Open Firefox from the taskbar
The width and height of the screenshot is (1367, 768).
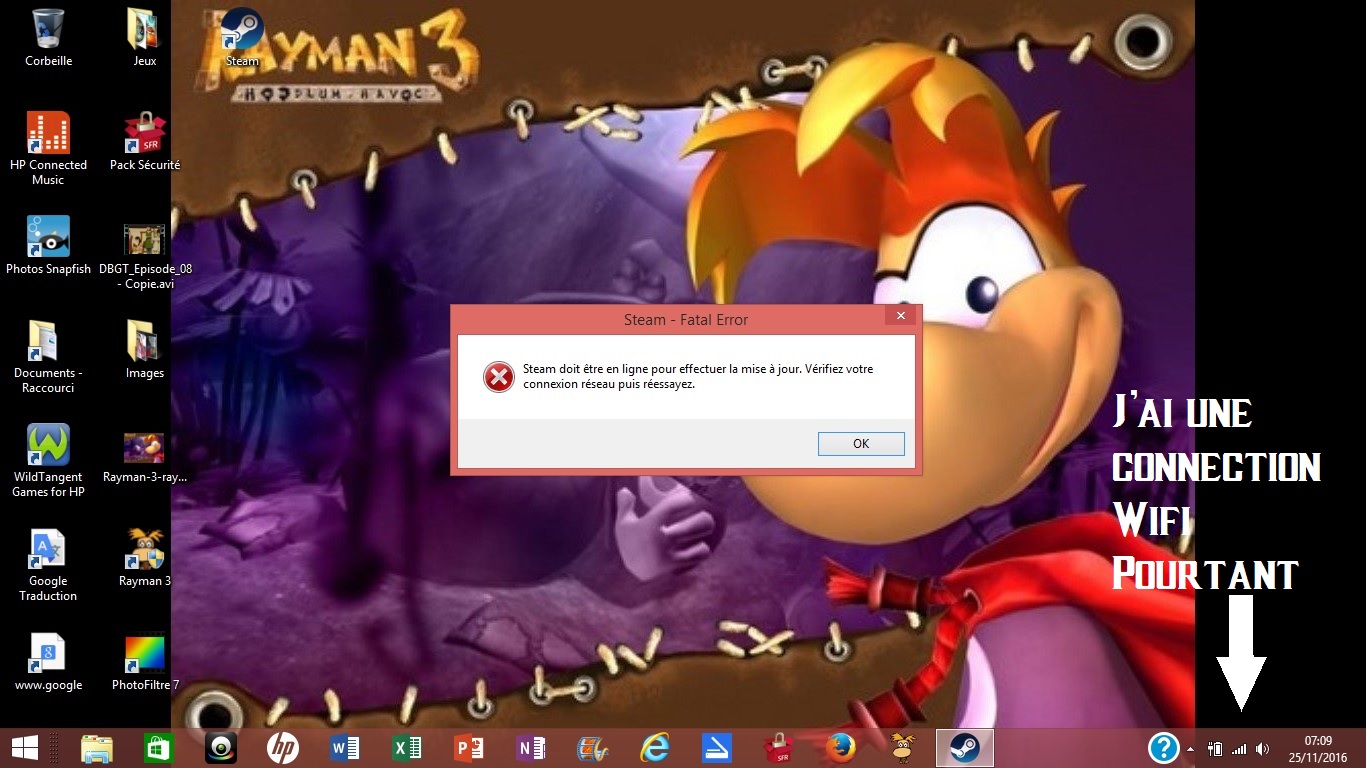pyautogui.click(x=841, y=748)
